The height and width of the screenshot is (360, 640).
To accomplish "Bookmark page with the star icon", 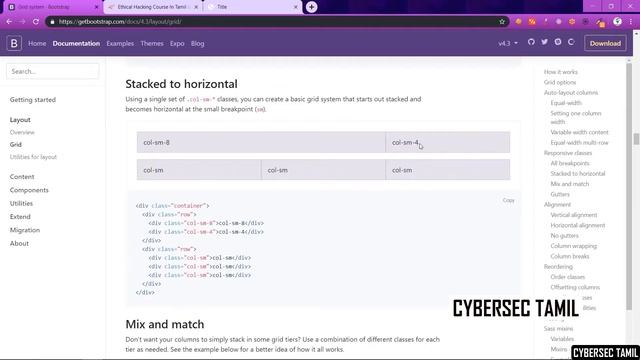I will (502, 22).
